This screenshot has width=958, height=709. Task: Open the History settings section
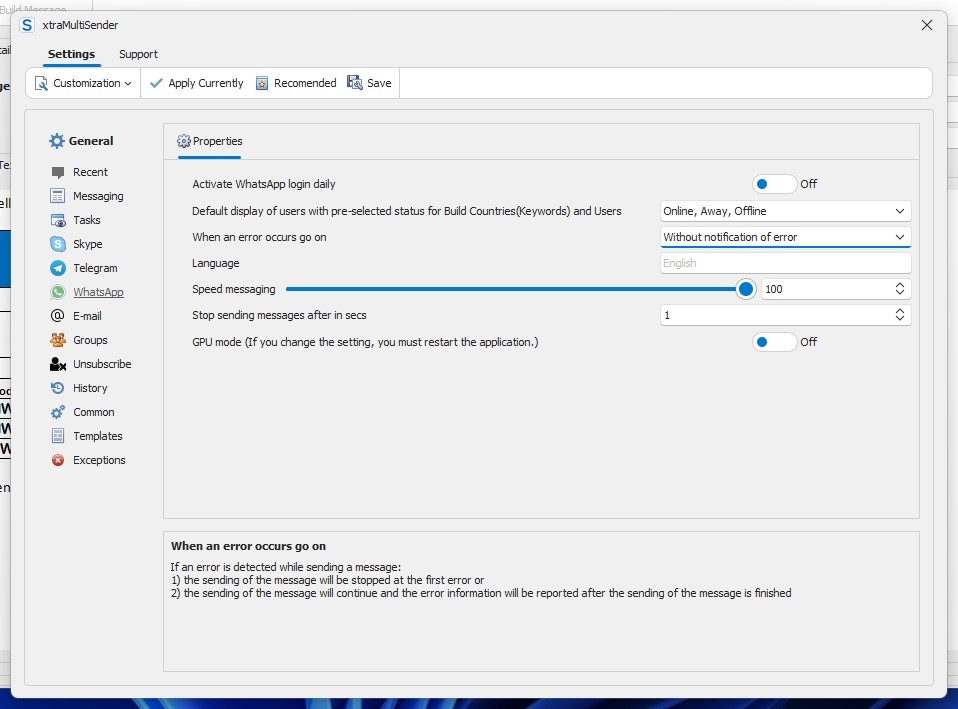(79, 388)
